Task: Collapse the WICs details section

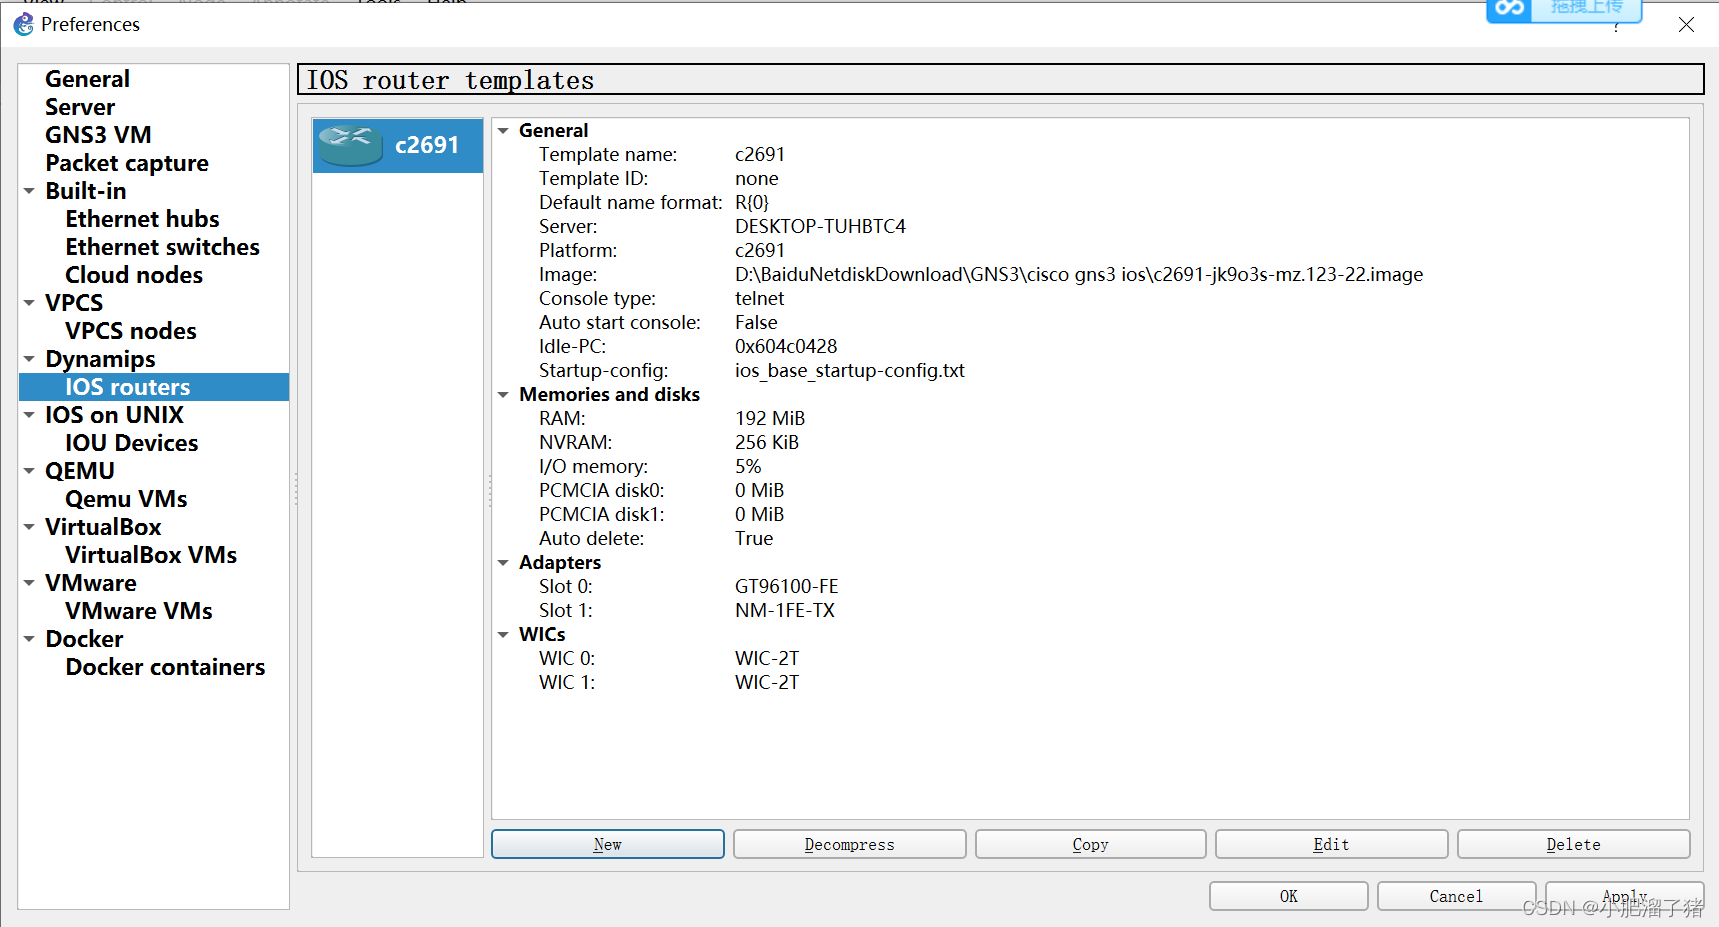Action: pos(504,635)
